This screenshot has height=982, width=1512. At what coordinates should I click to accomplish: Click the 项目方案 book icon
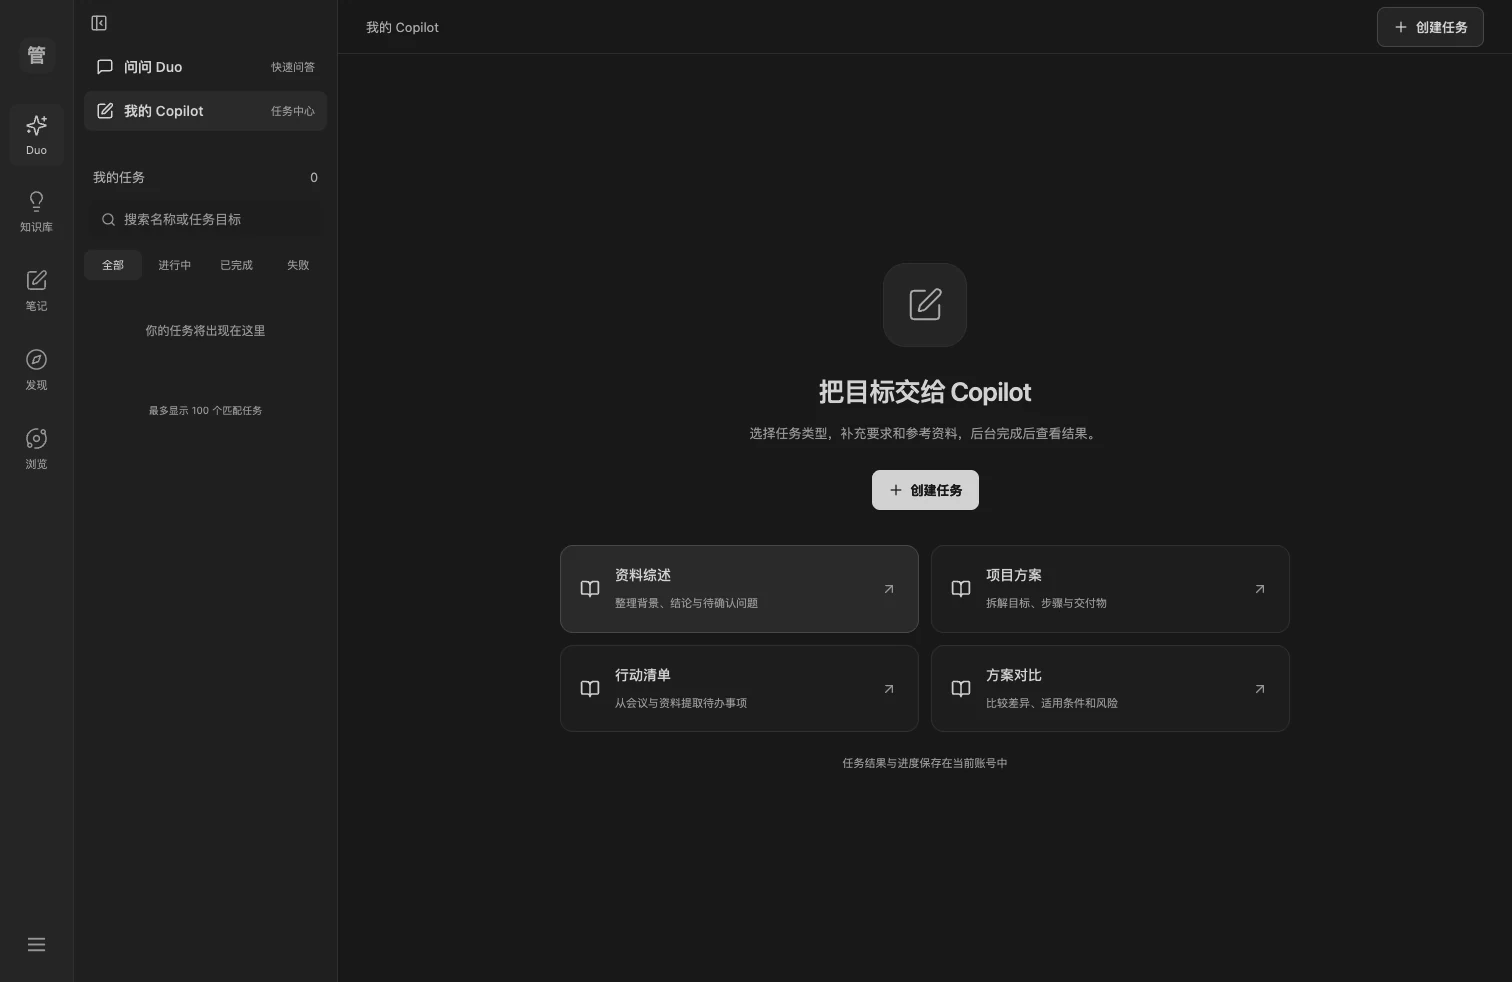pos(961,589)
